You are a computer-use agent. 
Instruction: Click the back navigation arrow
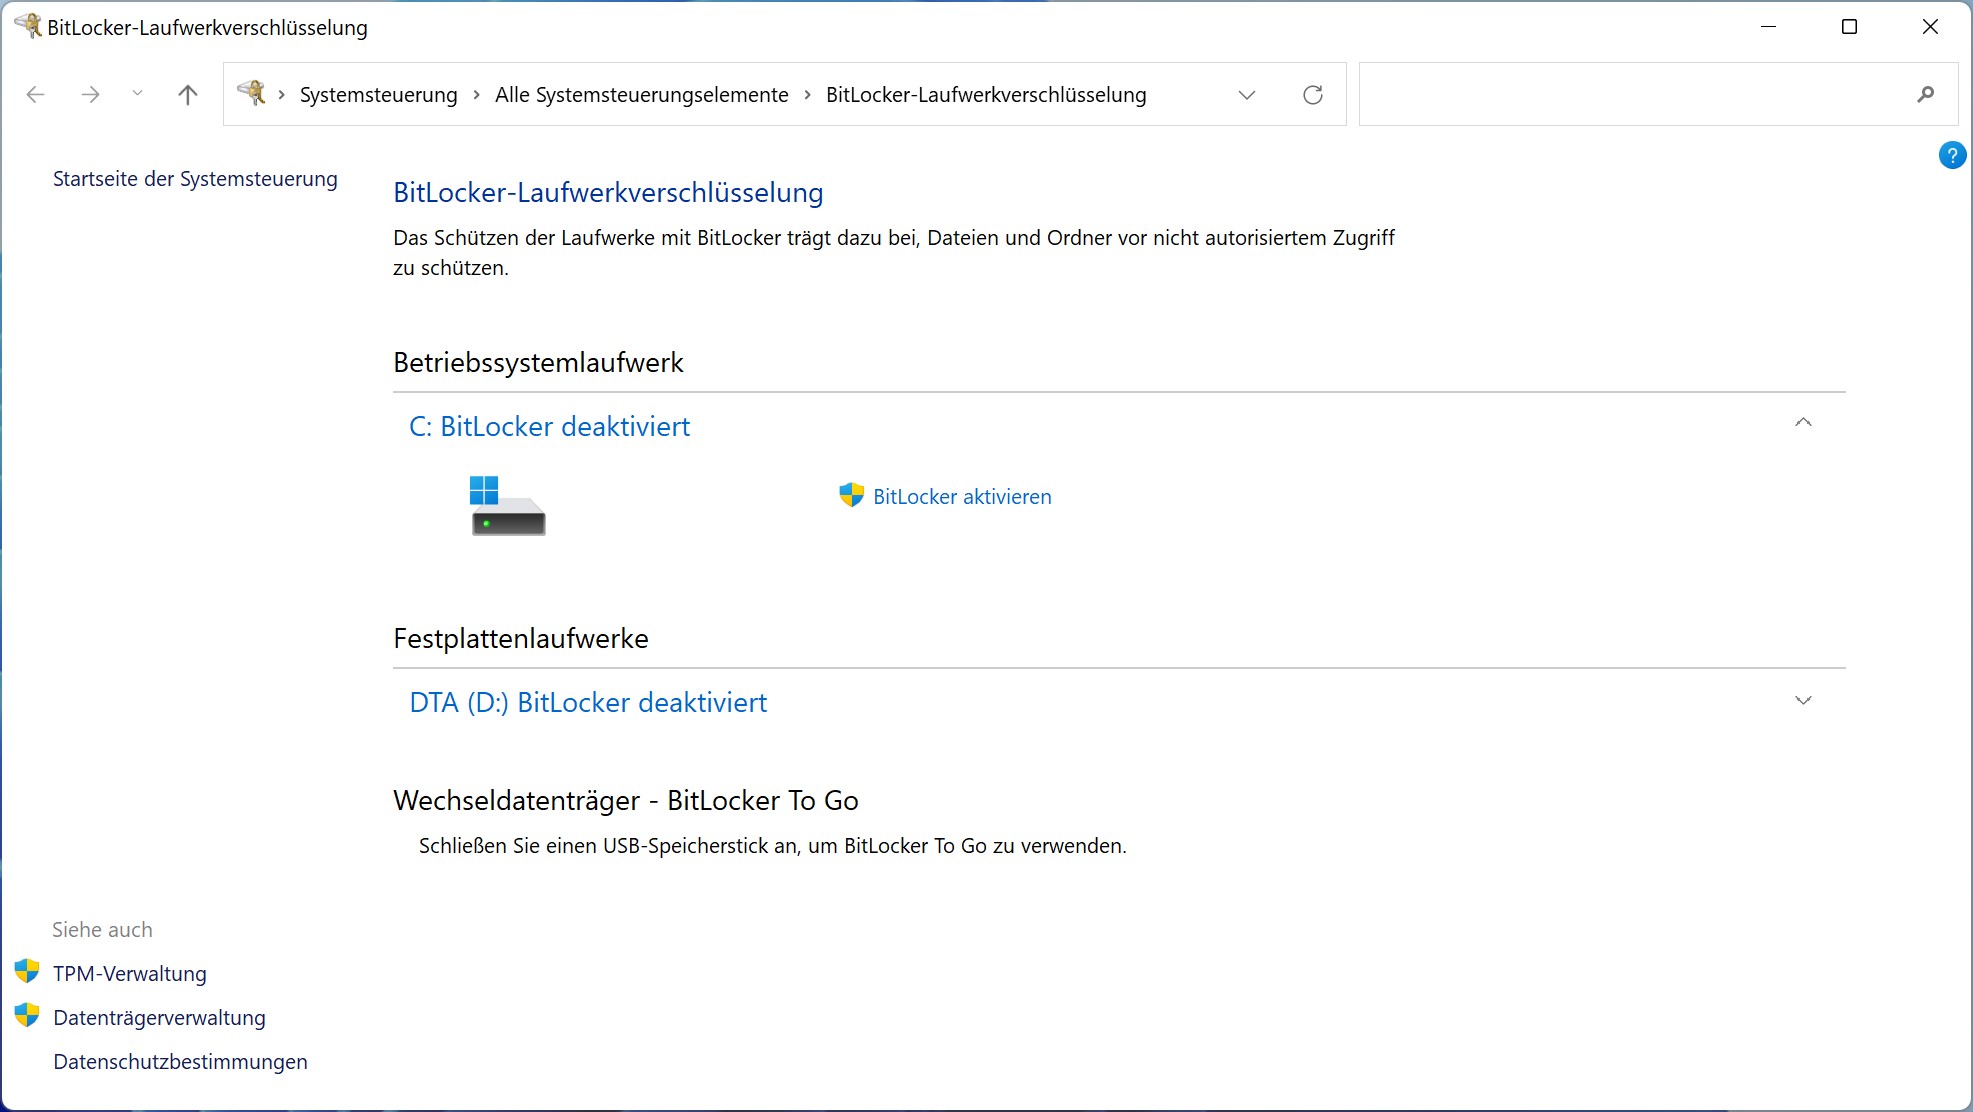(x=36, y=94)
